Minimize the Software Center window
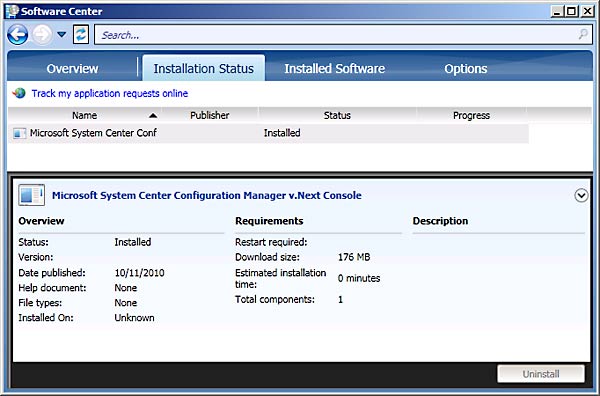 (x=558, y=11)
